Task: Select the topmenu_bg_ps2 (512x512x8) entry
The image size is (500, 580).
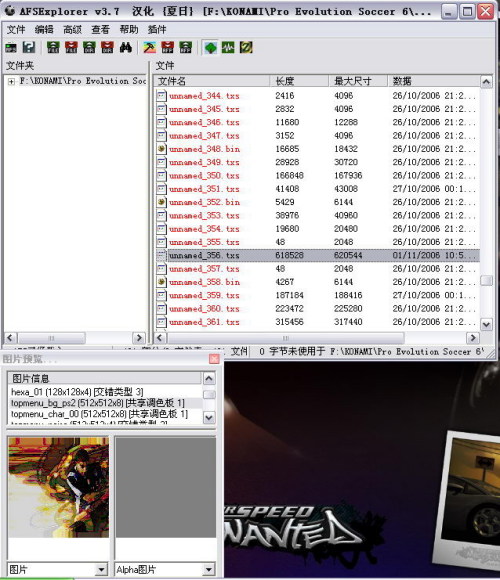Action: tap(98, 403)
